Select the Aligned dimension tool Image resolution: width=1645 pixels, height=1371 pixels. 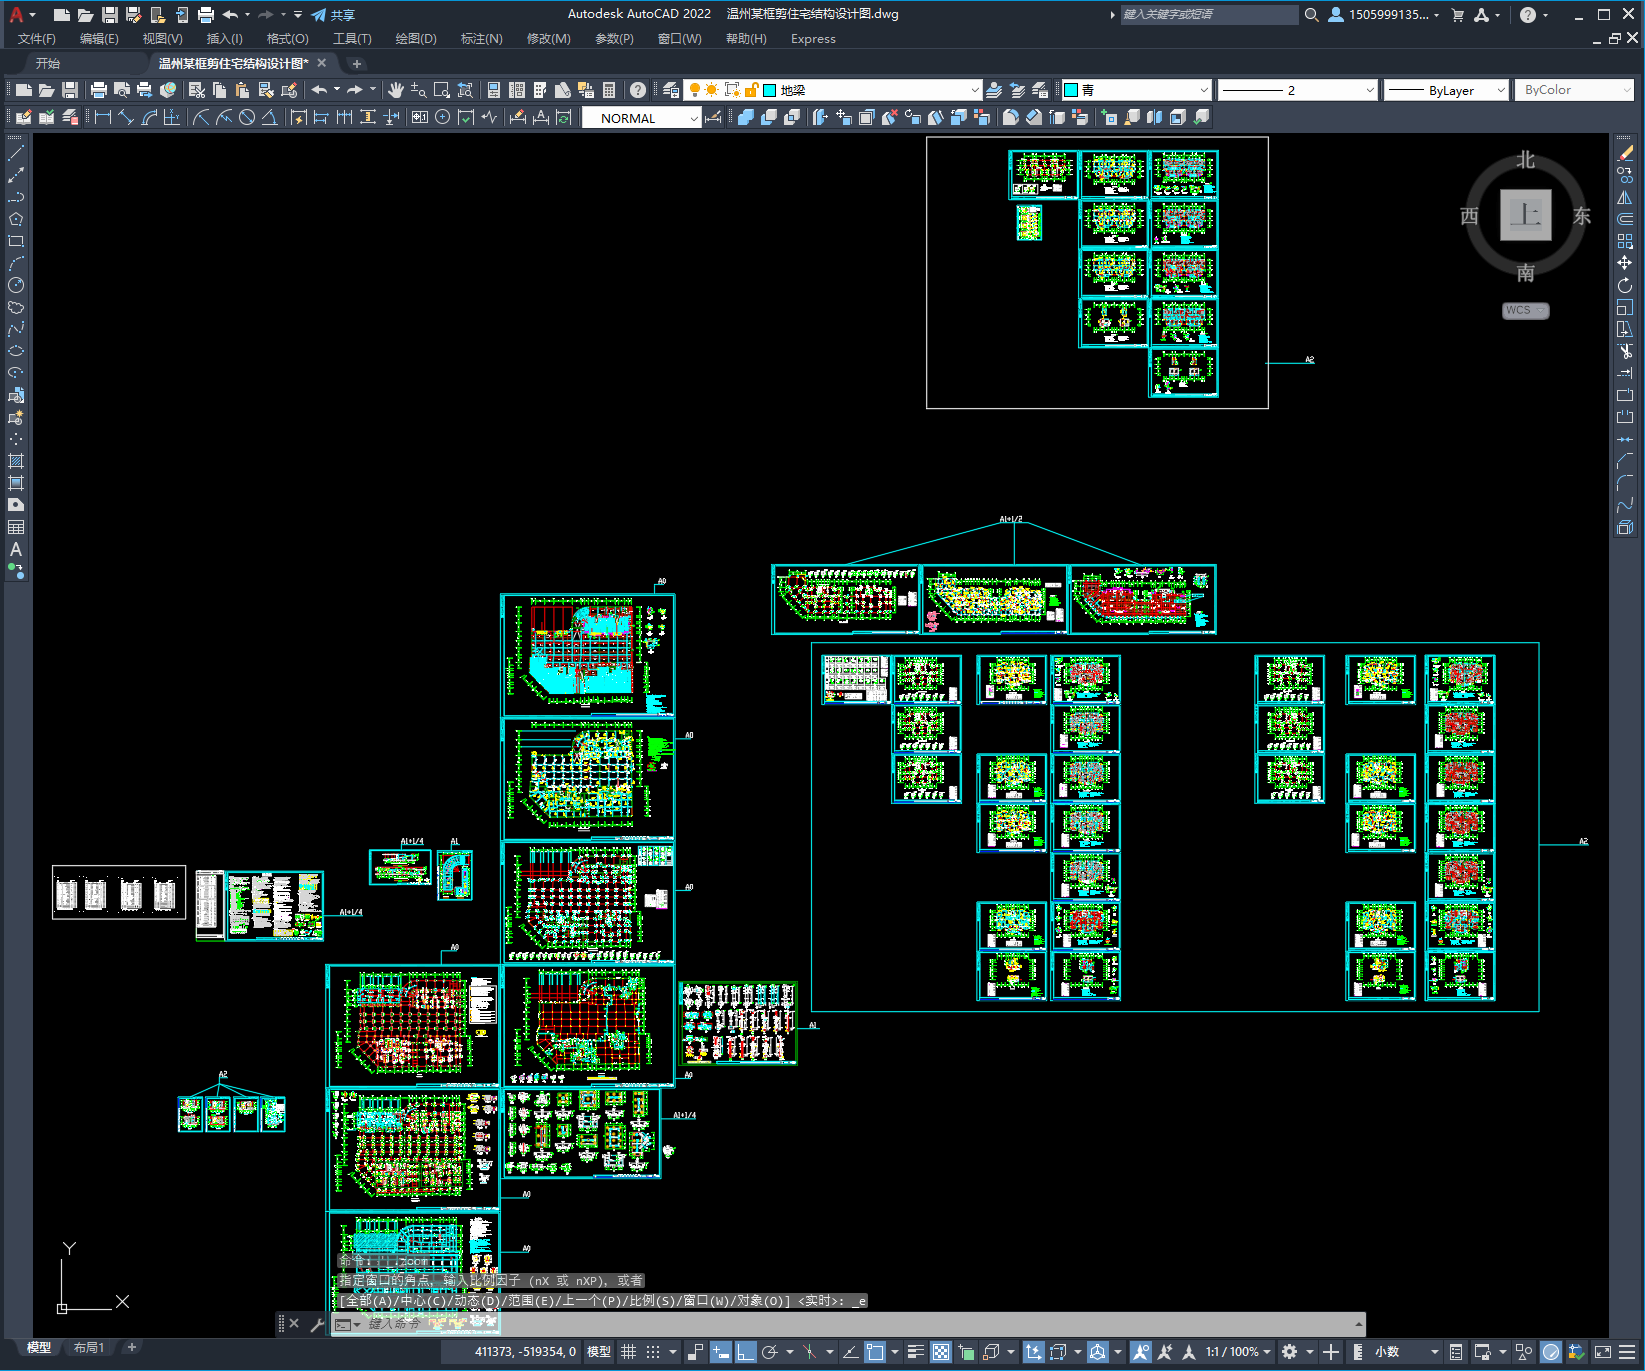(126, 117)
